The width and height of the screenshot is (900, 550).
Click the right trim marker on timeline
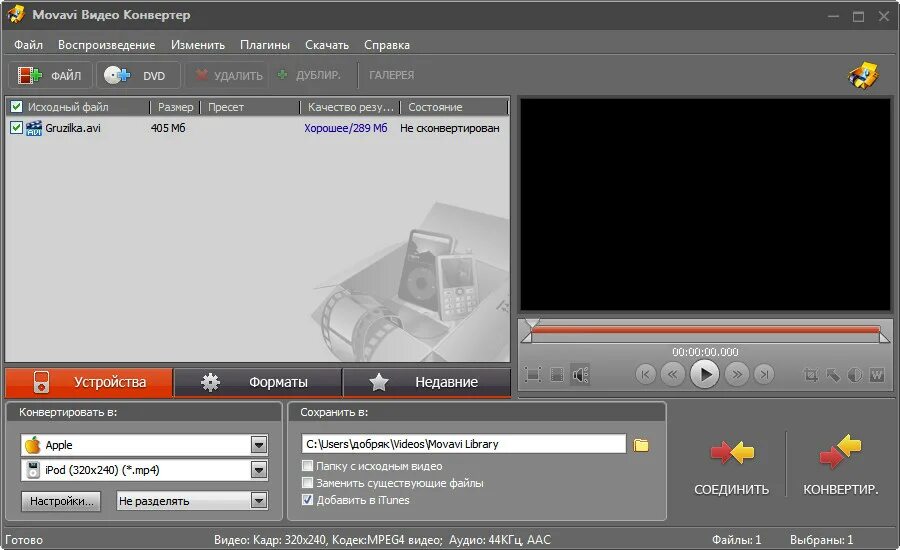pyautogui.click(x=885, y=336)
